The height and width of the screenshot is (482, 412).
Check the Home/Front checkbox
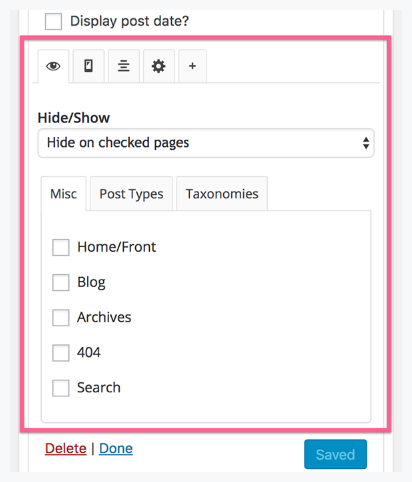pos(61,247)
